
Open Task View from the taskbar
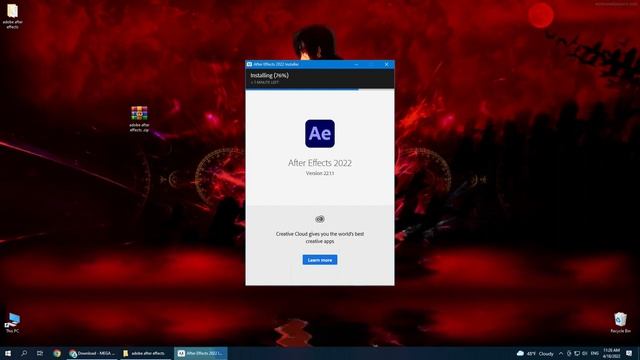pos(40,353)
